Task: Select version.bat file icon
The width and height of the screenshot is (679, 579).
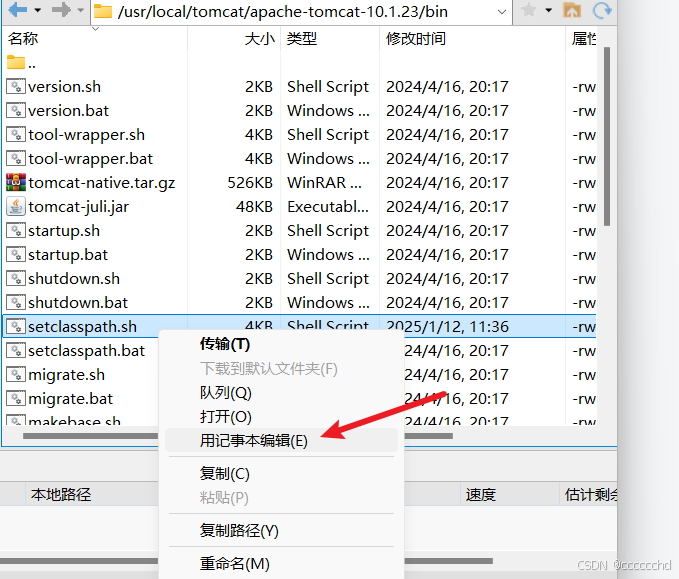Action: click(x=16, y=110)
